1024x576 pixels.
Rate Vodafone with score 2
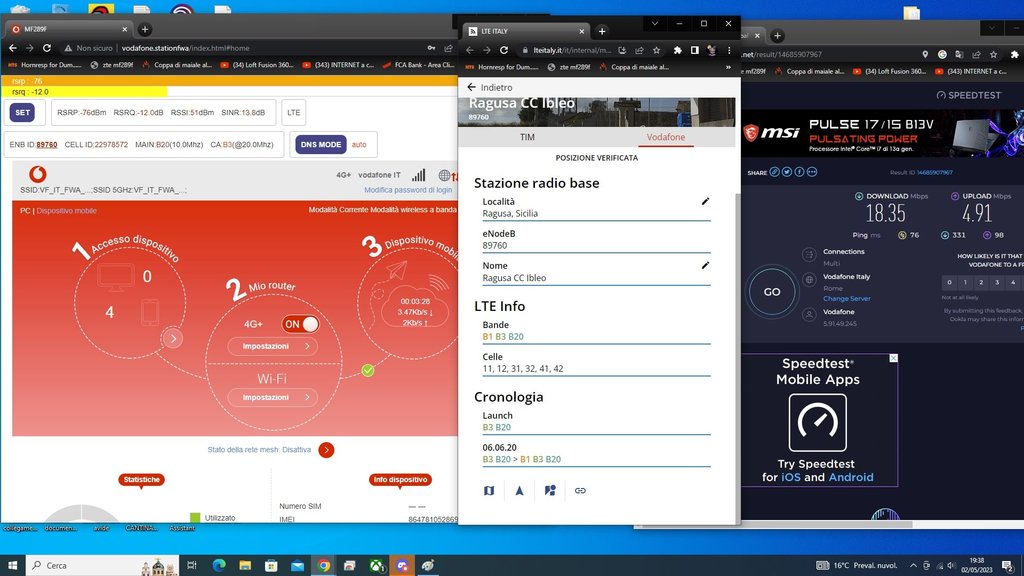tap(981, 282)
